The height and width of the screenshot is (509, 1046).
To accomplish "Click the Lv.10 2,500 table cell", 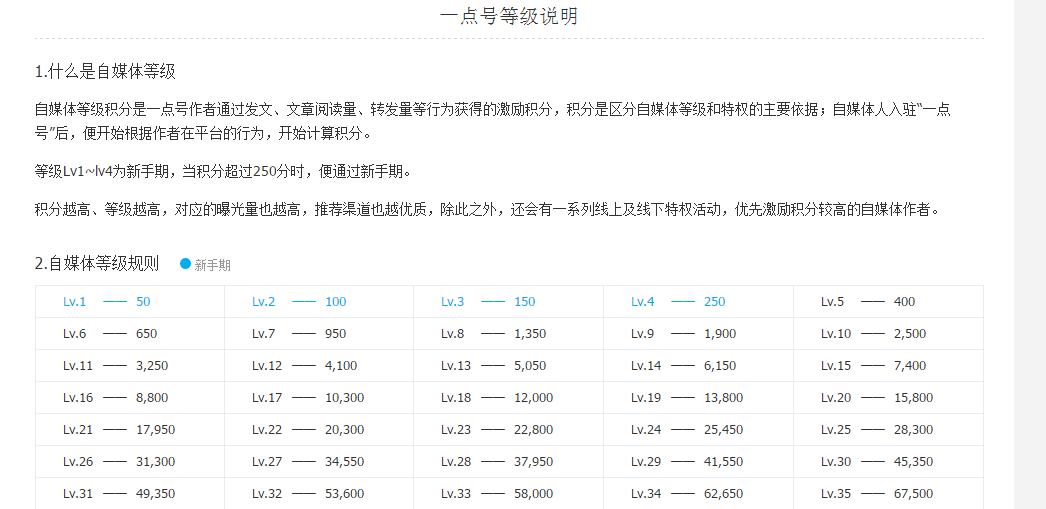I will pos(889,334).
